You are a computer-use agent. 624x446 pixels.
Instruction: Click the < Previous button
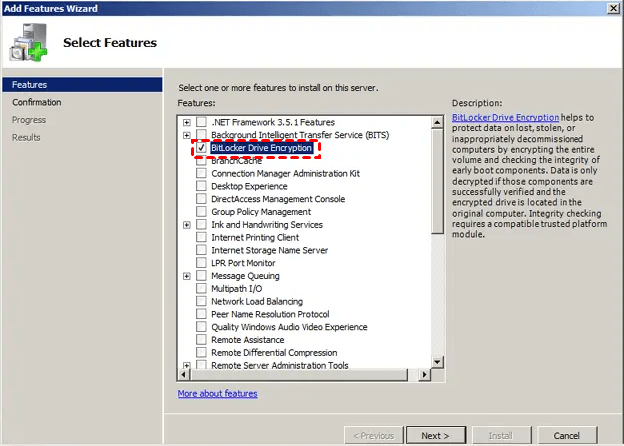(374, 435)
